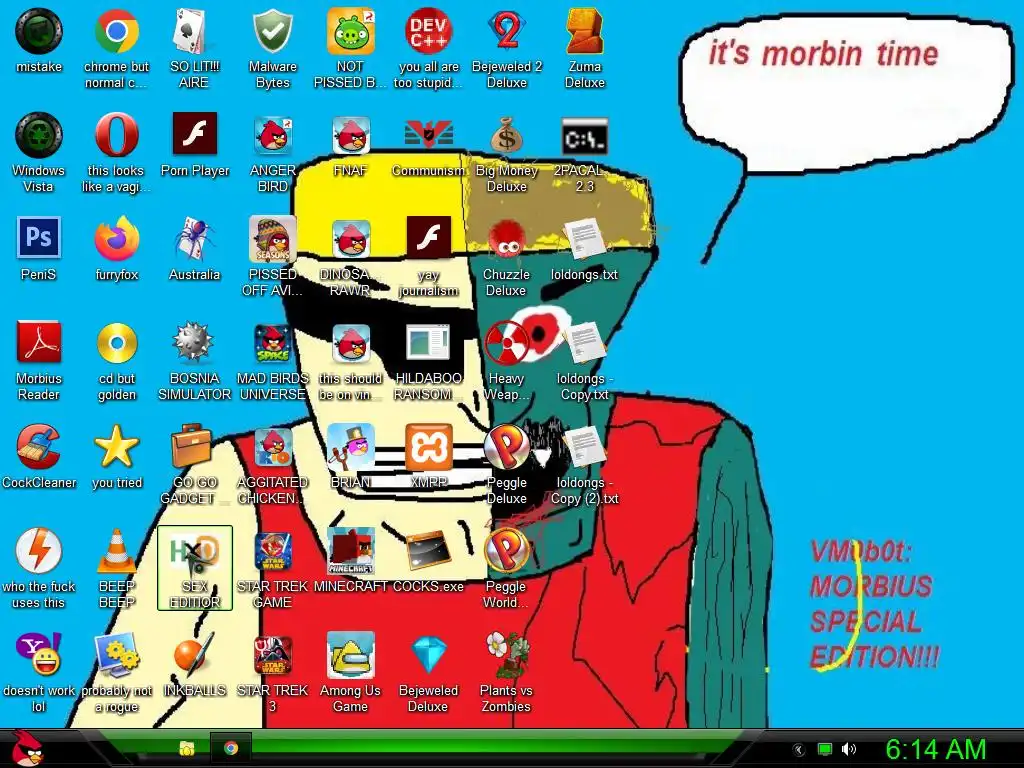Open 'Windows Vista' recycle bin icon

pyautogui.click(x=39, y=136)
